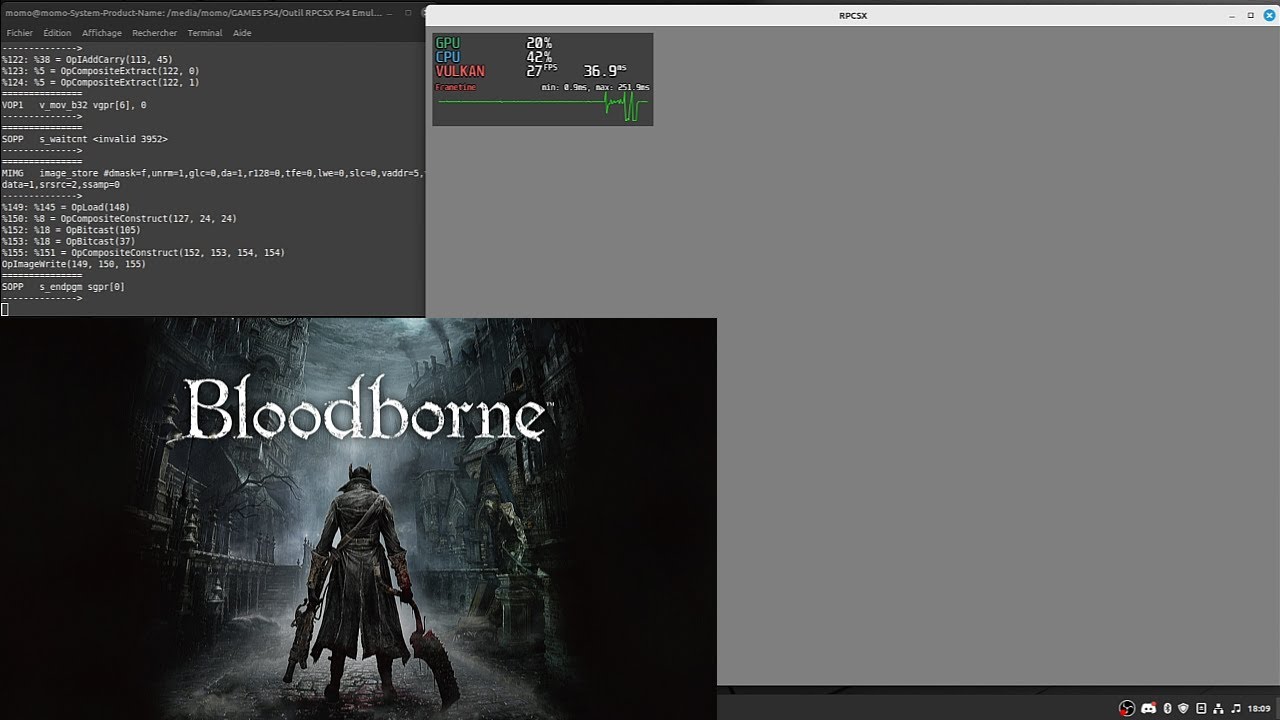This screenshot has height=720, width=1280.
Task: Click the Bluetooth tray icon
Action: tap(1167, 708)
